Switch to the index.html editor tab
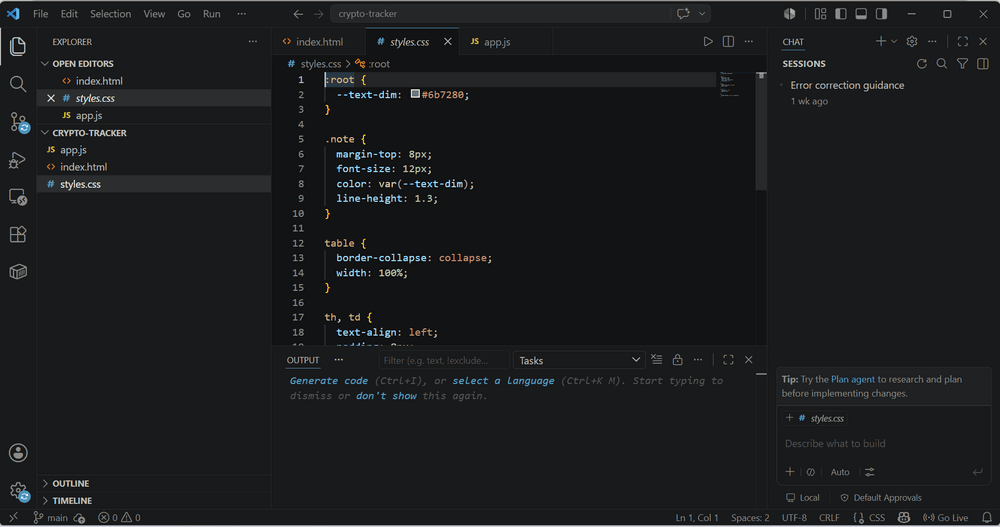 [x=319, y=41]
